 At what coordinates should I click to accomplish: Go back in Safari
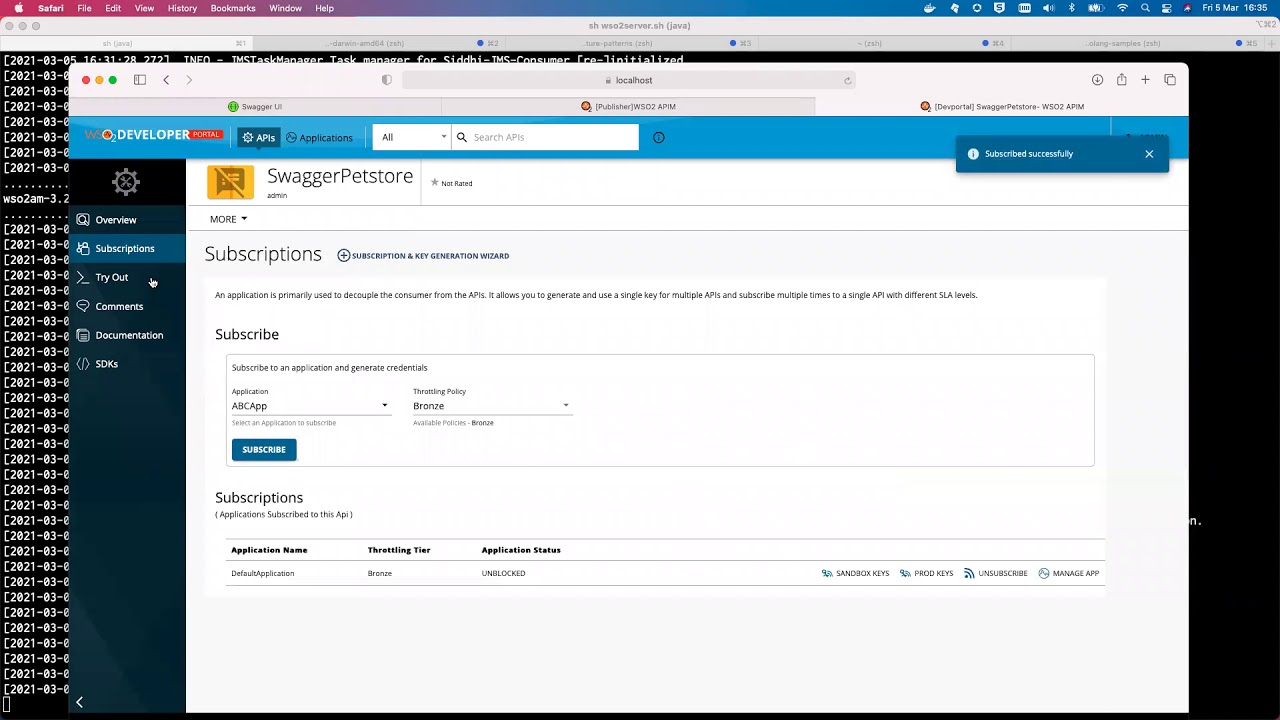tap(166, 80)
